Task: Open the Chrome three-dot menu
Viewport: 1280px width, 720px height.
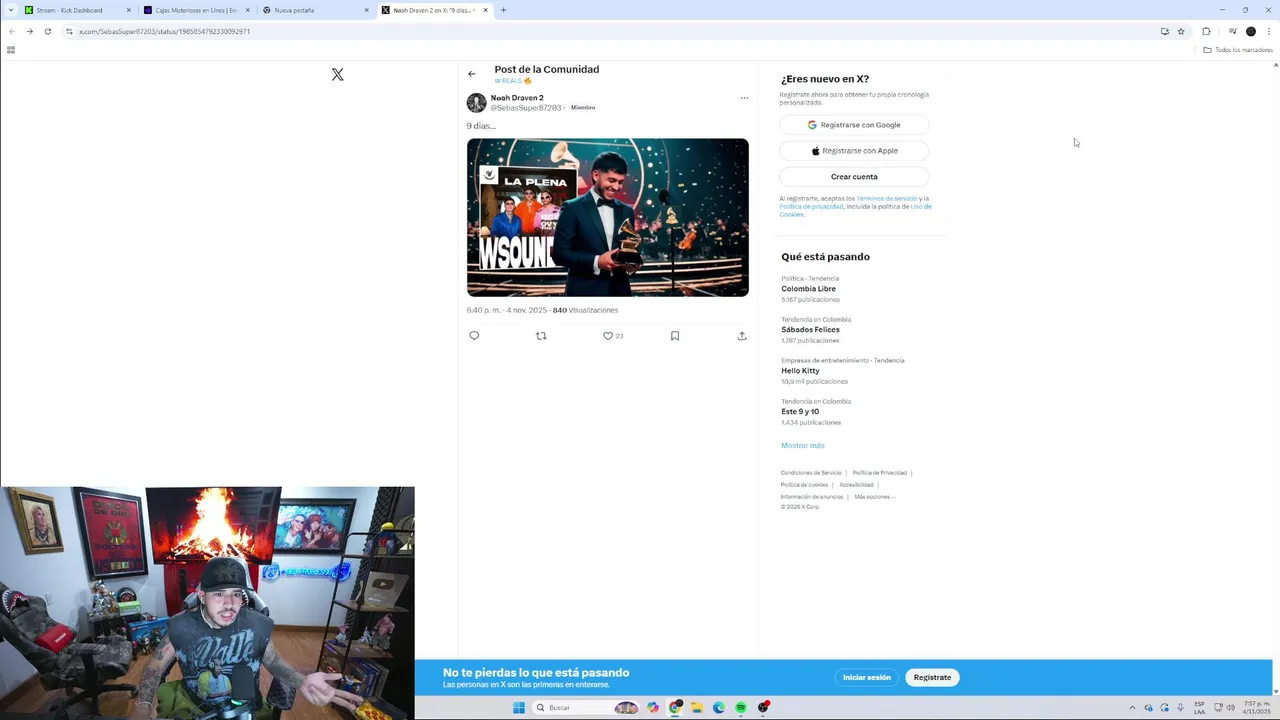Action: point(1269,31)
